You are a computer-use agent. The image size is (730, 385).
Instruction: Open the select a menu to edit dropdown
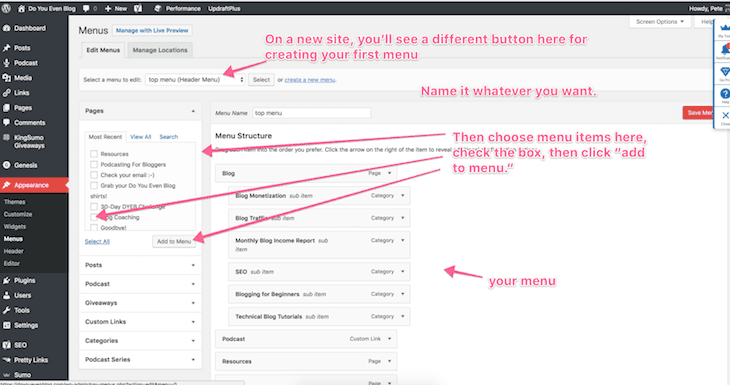[195, 80]
